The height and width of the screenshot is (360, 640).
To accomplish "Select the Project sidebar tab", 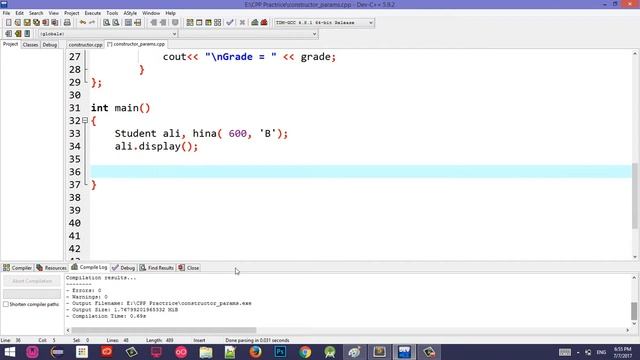I will 10,44.
